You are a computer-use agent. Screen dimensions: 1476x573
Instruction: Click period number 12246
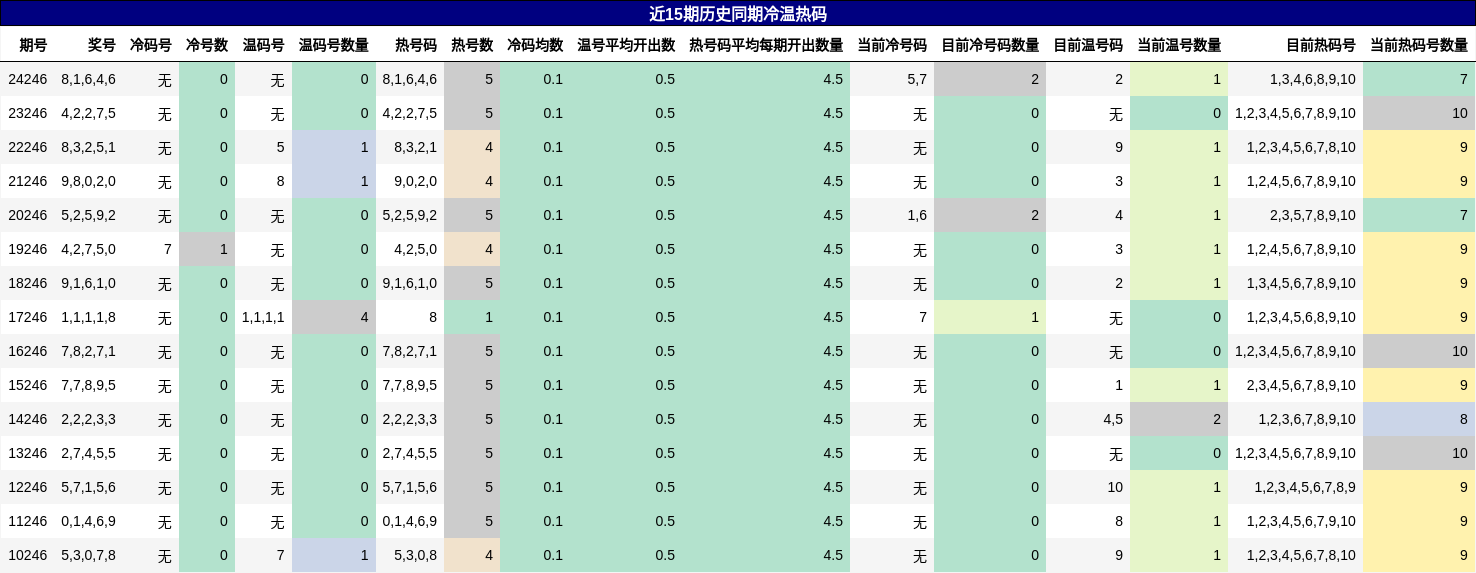tap(27, 487)
